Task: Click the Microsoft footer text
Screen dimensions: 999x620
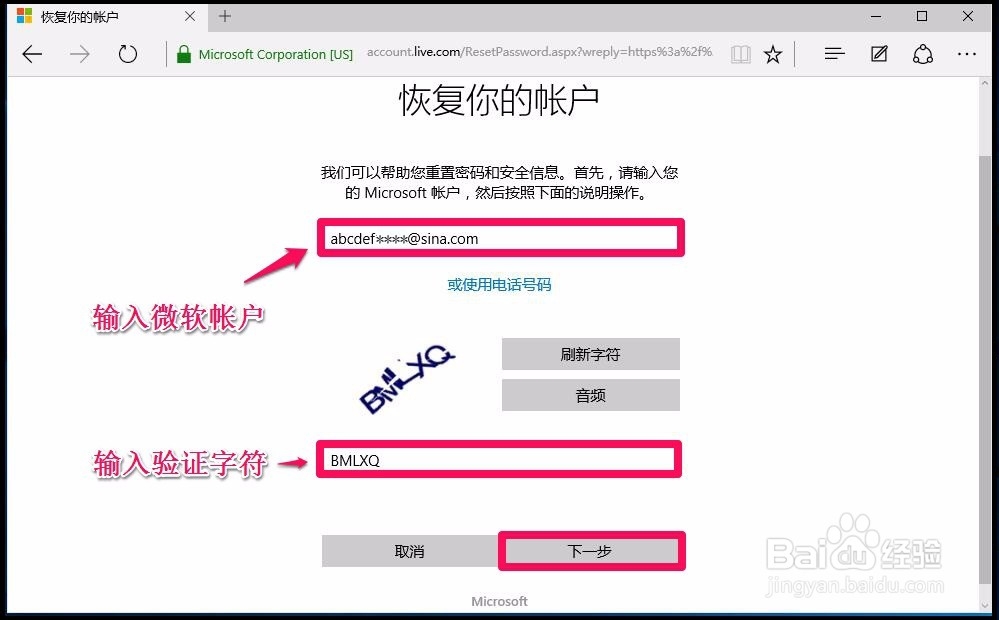Action: (499, 601)
